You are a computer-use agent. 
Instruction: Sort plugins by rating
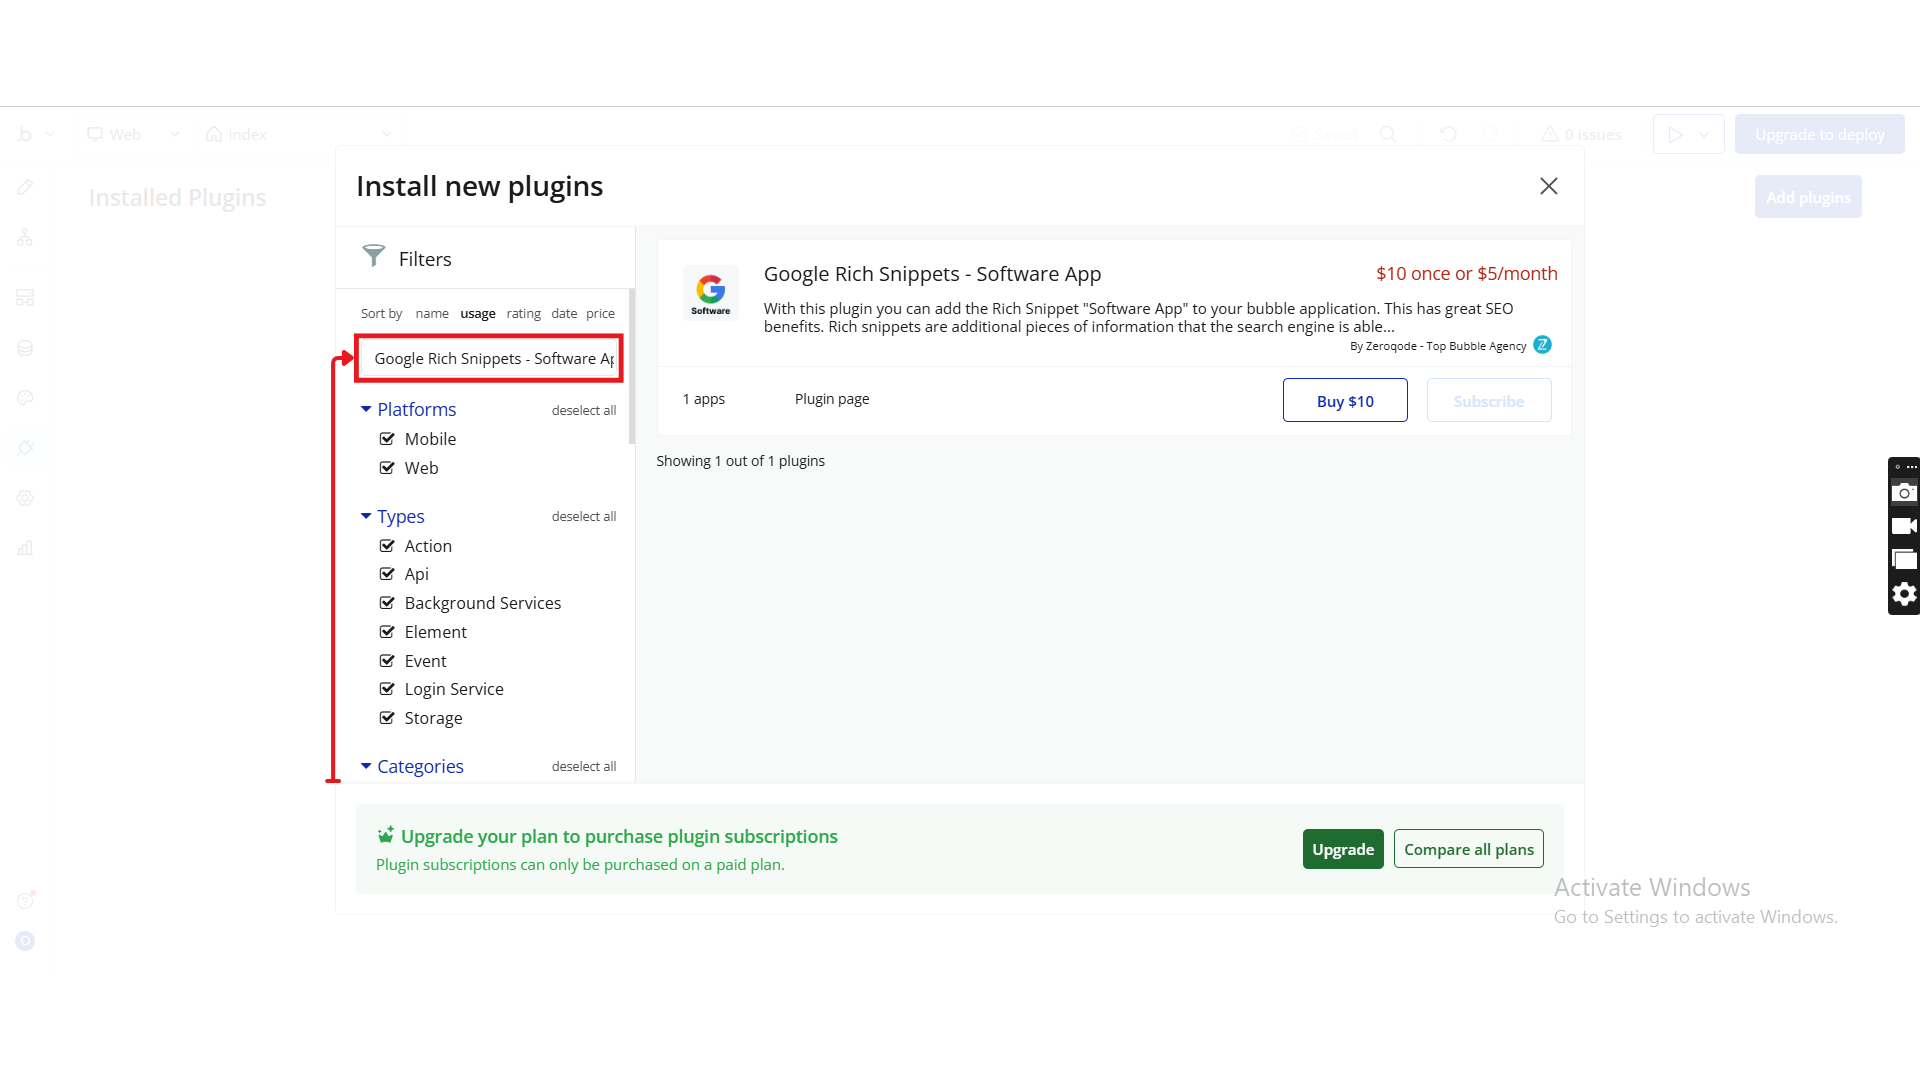[x=523, y=313]
